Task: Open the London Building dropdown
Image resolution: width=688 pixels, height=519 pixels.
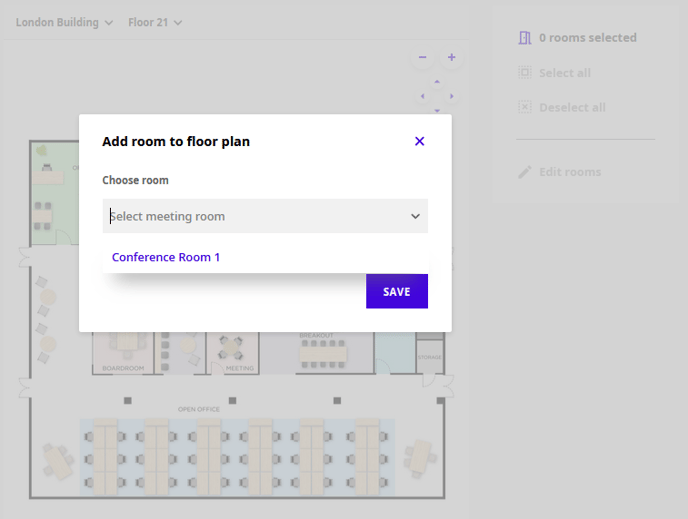Action: coord(64,22)
